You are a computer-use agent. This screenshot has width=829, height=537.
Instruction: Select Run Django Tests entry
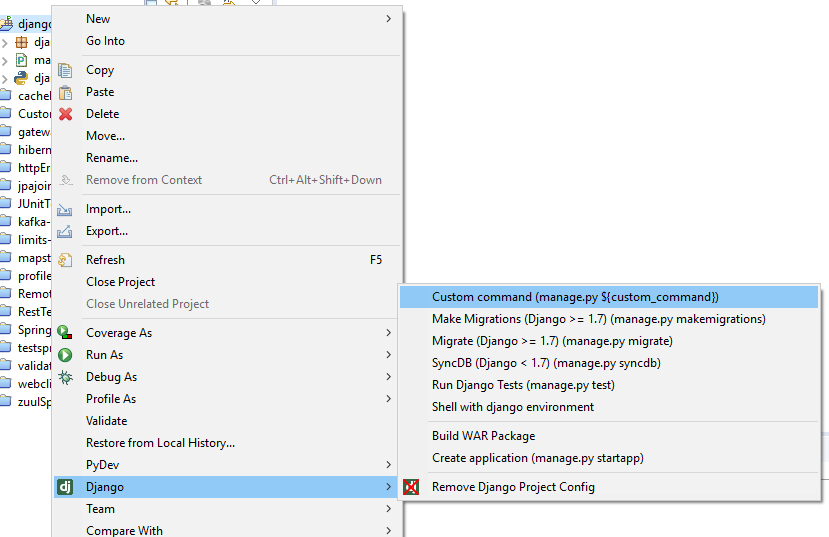click(x=609, y=385)
